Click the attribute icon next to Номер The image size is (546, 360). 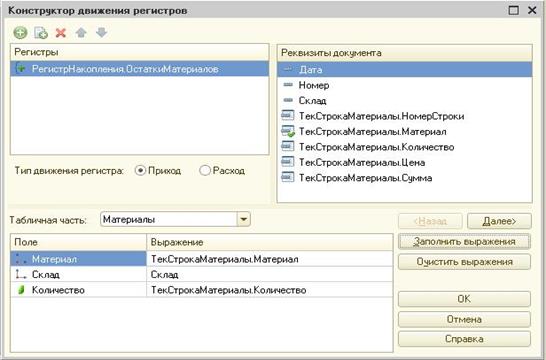[288, 85]
